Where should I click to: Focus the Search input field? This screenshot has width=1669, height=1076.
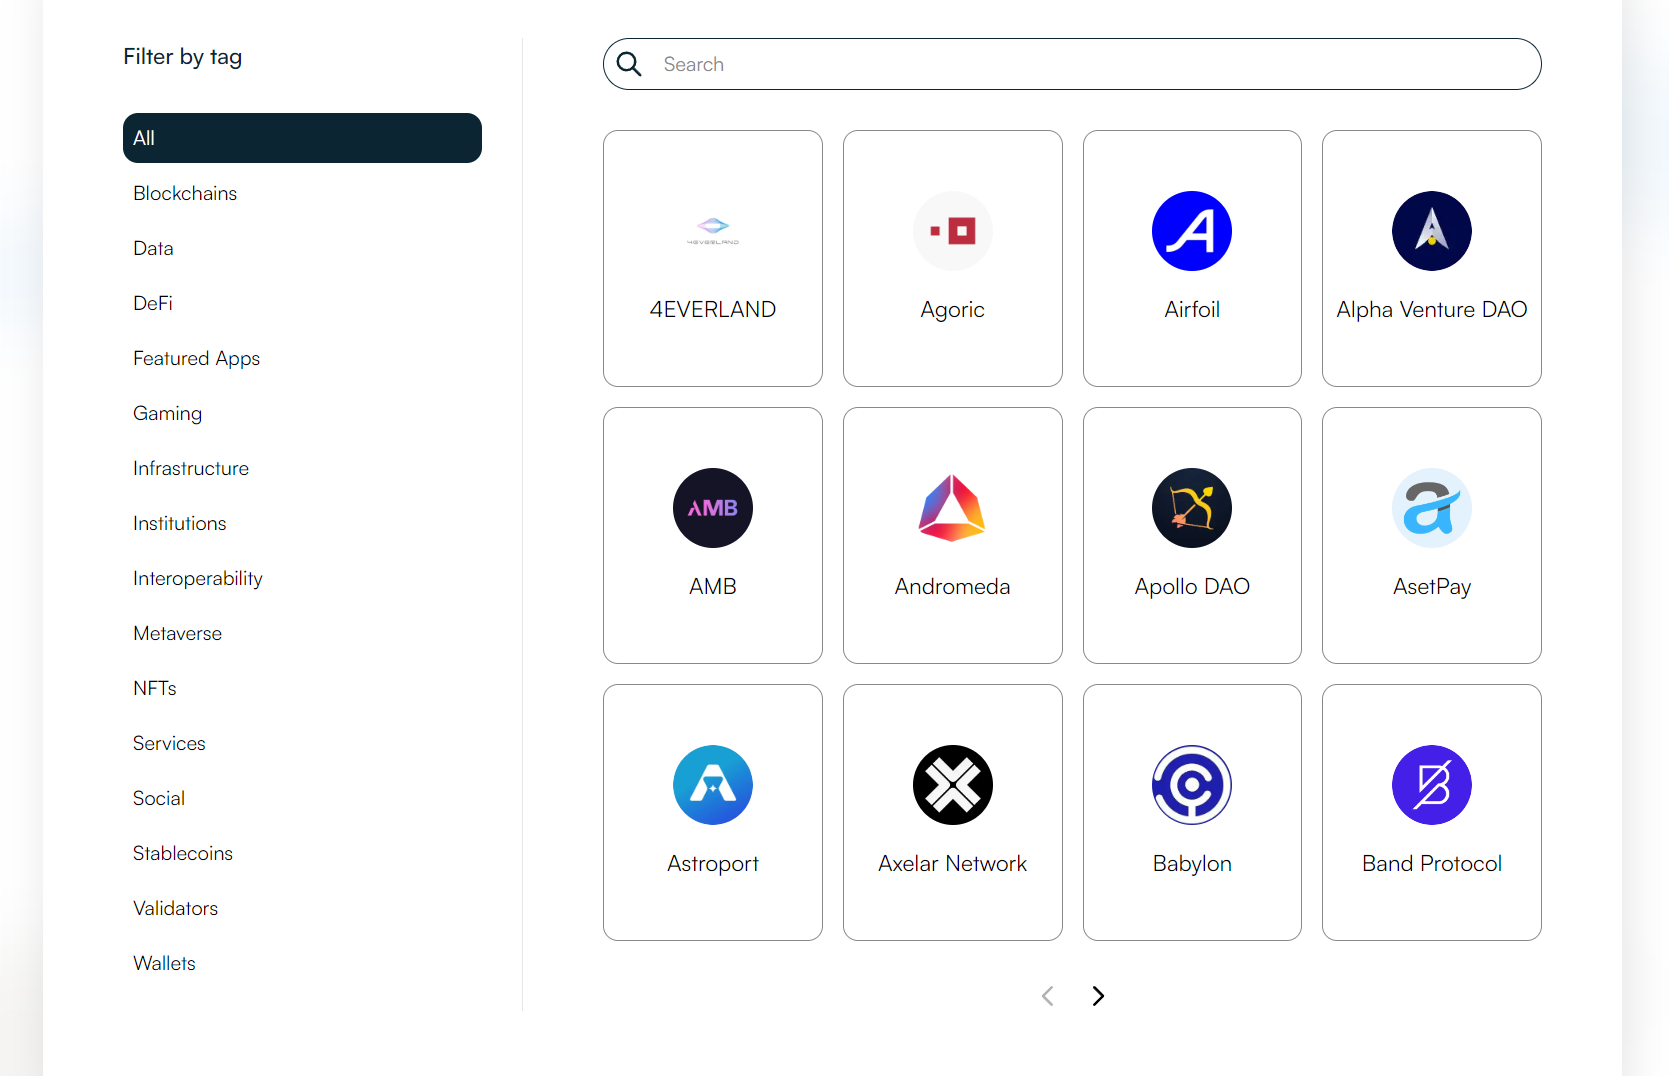coord(1072,64)
